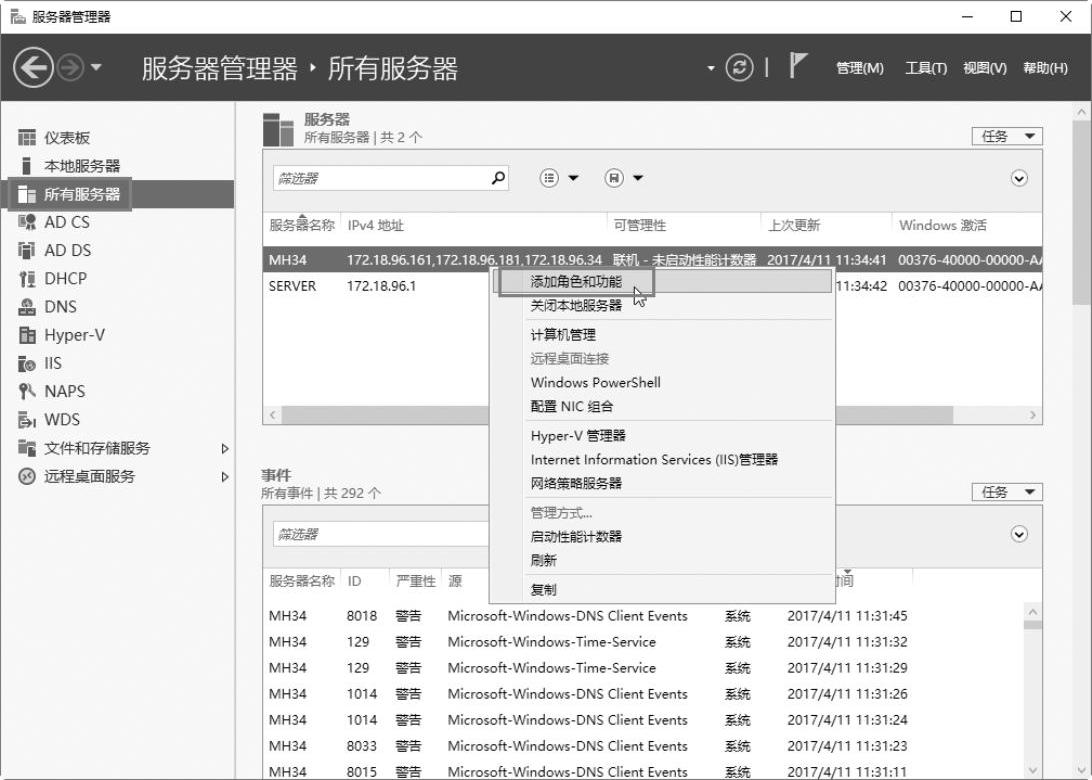
Task: Choose Windows PowerShell in context menu
Action: (x=595, y=382)
